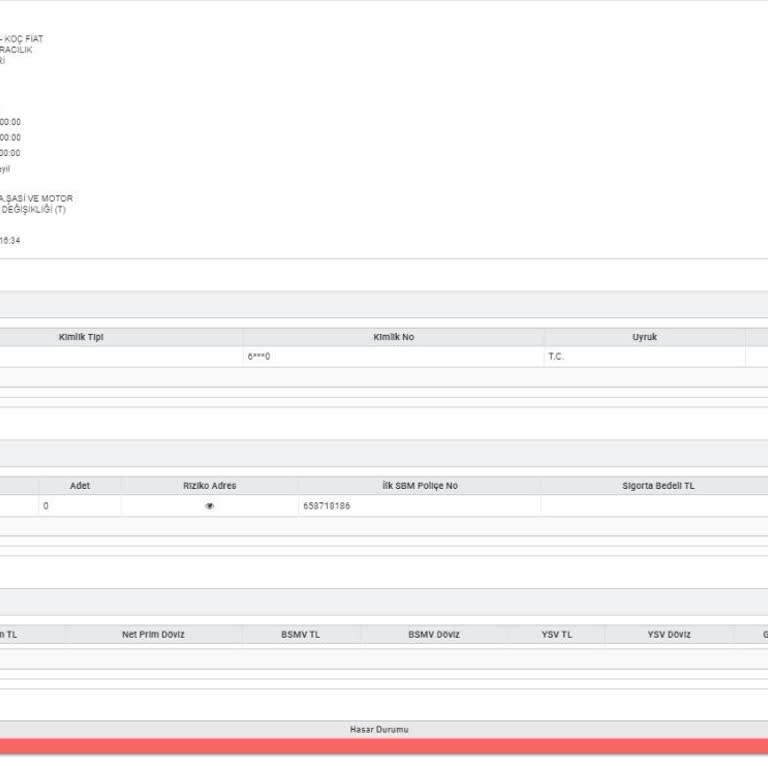Click the Hasar Durumu header bar

(x=384, y=729)
